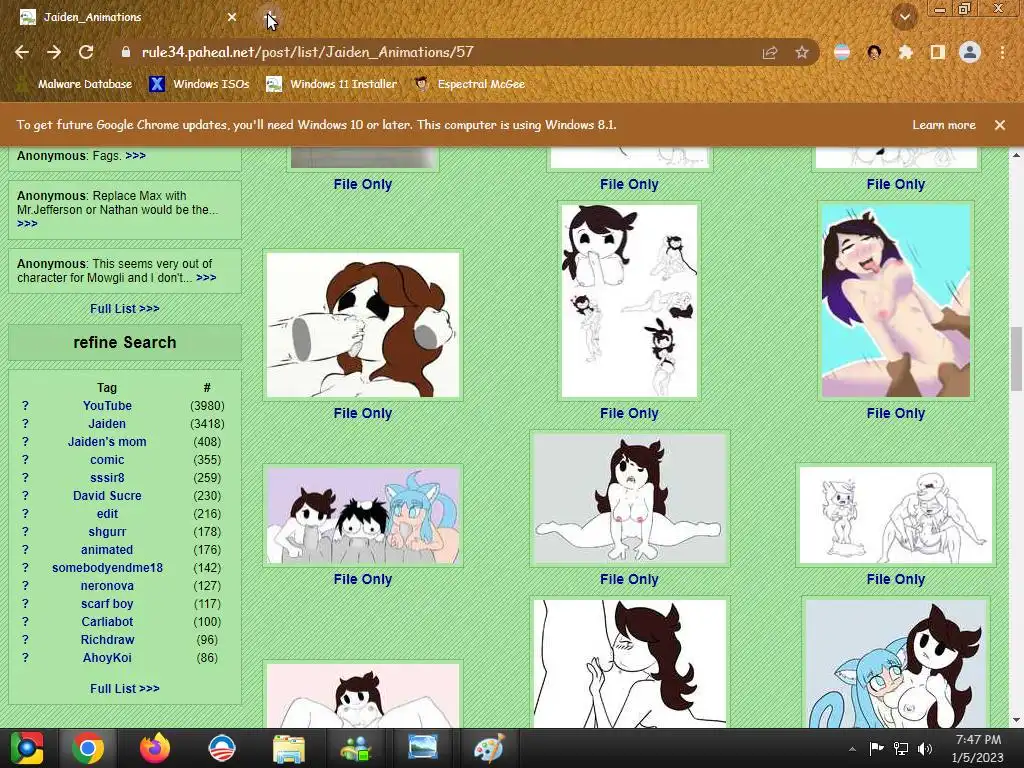The image size is (1024, 768).
Task: Refine search by neronova tag
Action: (107, 586)
